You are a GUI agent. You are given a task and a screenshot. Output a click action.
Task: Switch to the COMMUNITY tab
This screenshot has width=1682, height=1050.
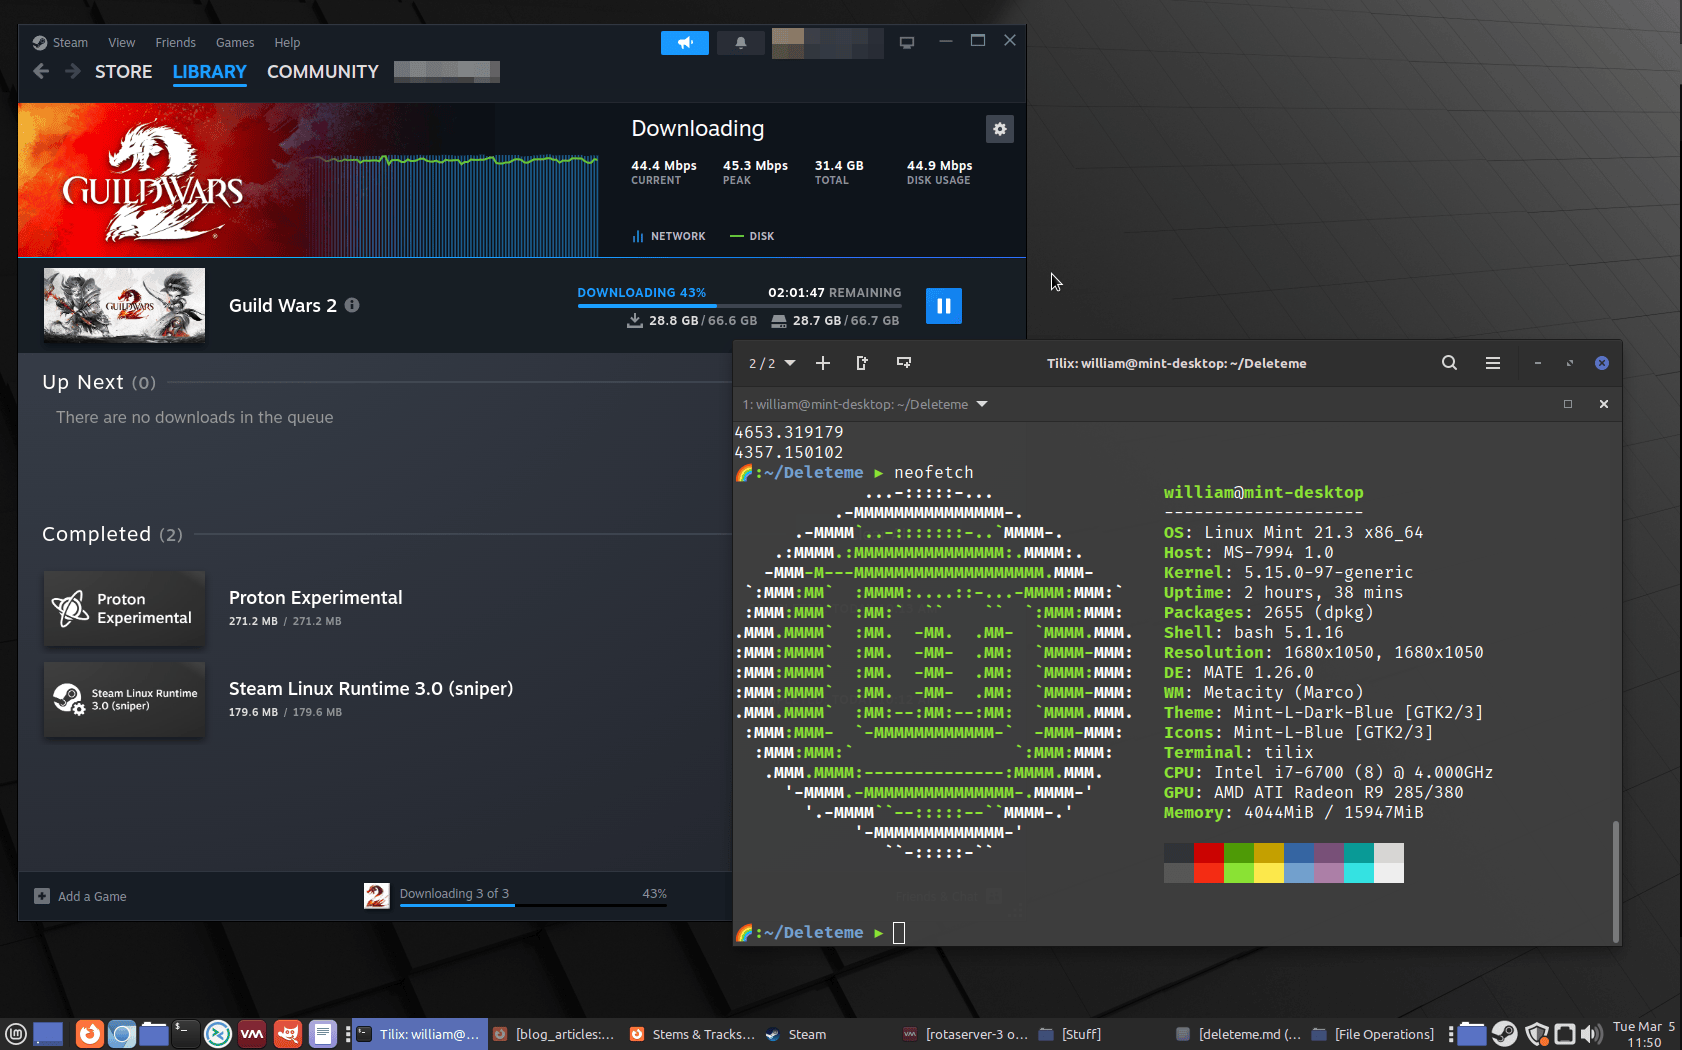(x=322, y=72)
